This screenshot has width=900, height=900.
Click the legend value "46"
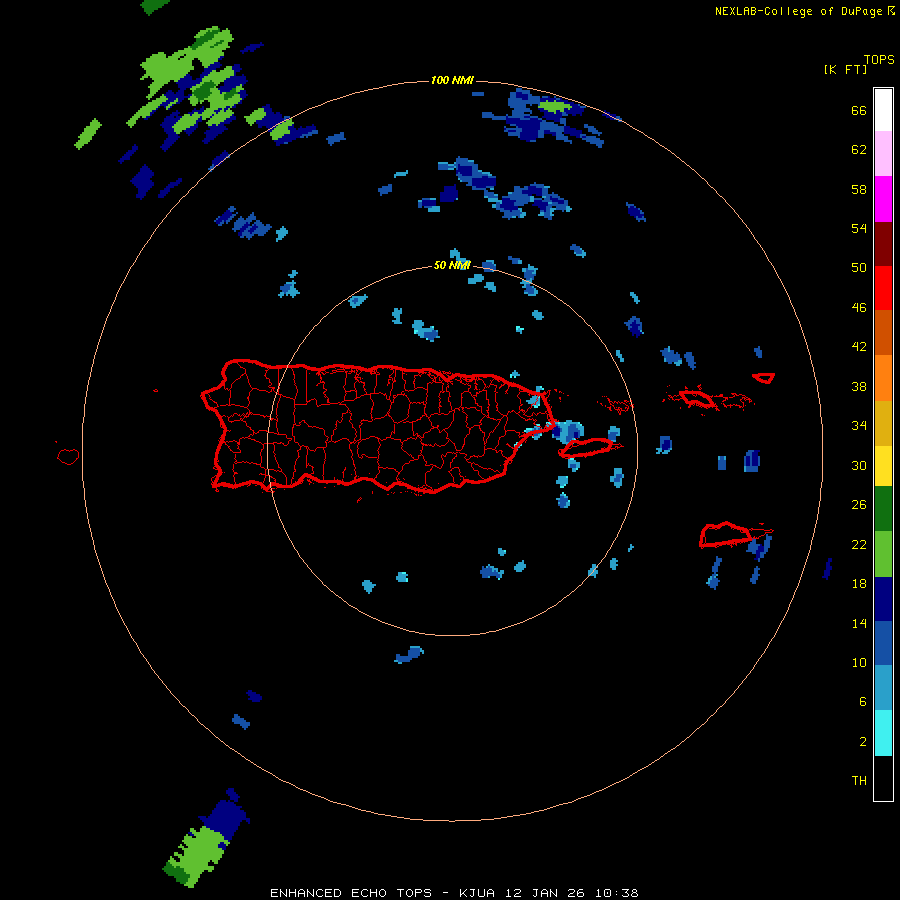point(859,308)
